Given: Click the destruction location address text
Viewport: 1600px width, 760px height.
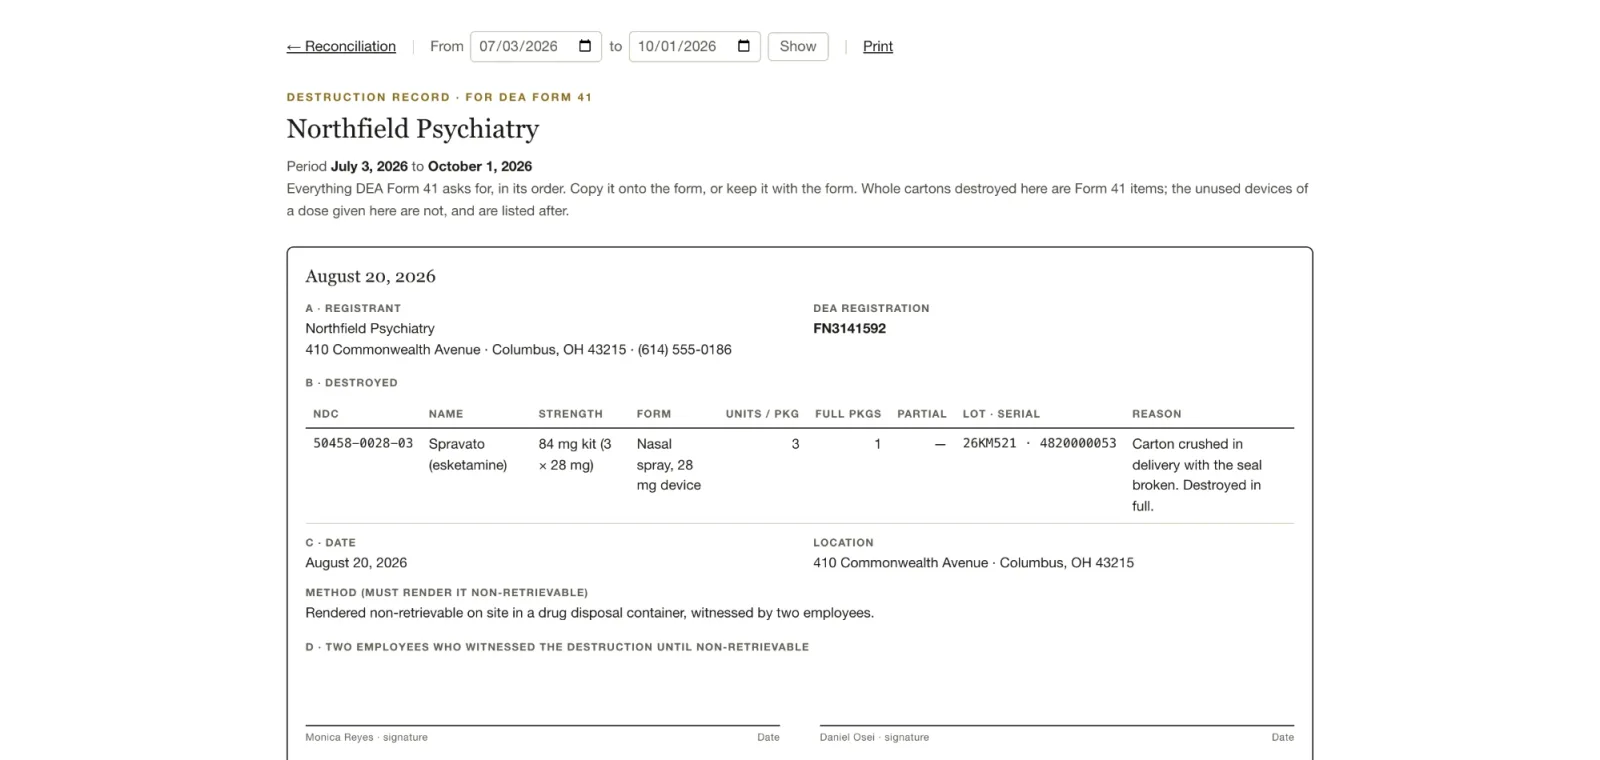Looking at the screenshot, I should pyautogui.click(x=973, y=562).
